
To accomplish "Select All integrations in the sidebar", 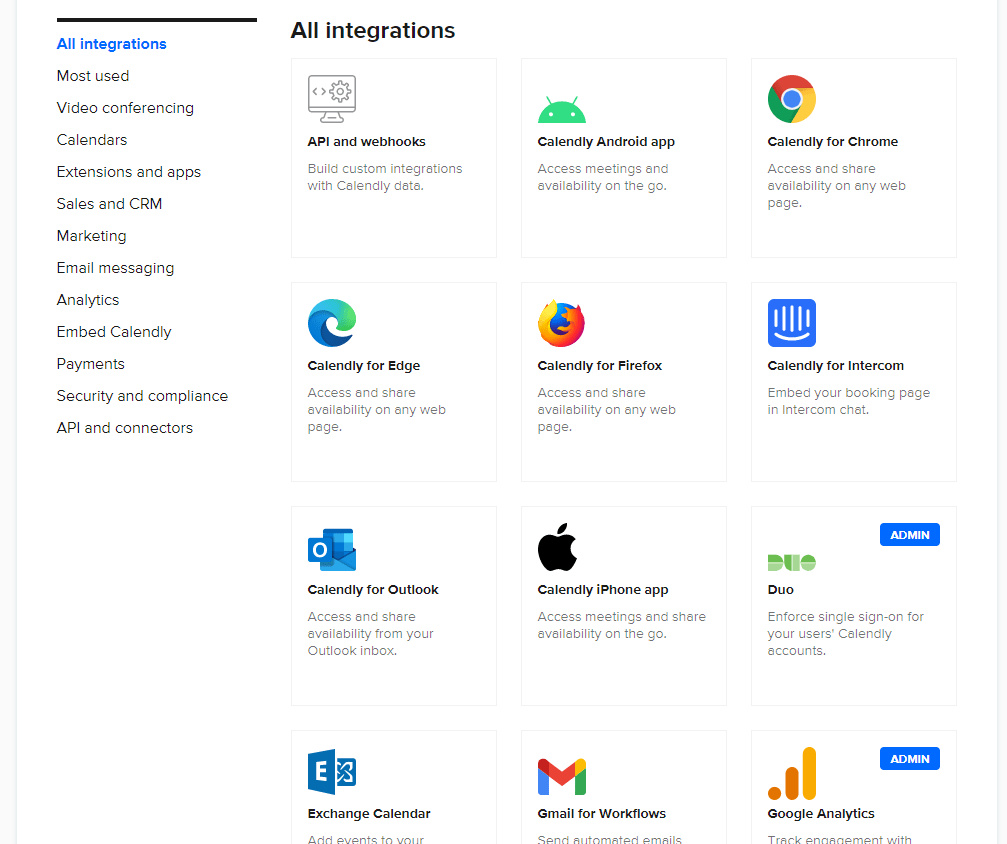I will tap(111, 44).
